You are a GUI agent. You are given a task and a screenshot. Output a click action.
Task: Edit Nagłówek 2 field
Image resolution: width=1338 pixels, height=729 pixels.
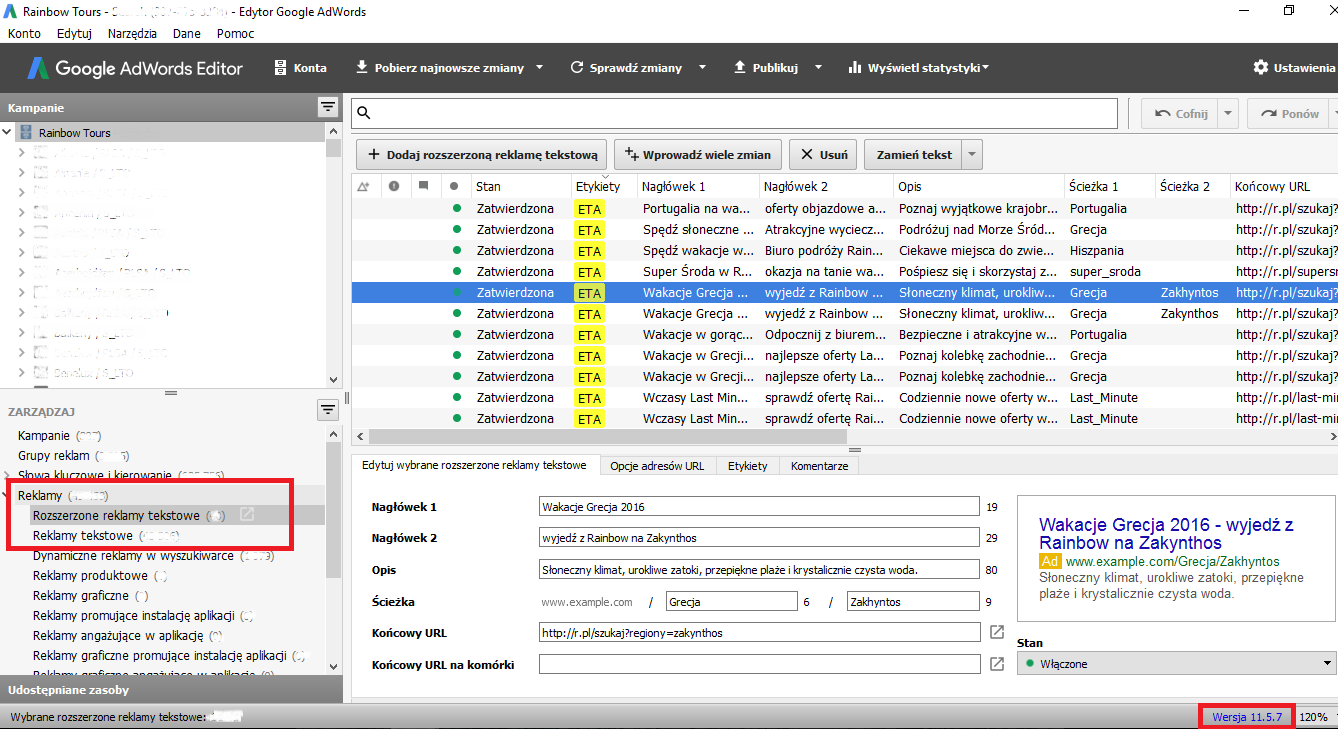pos(759,538)
